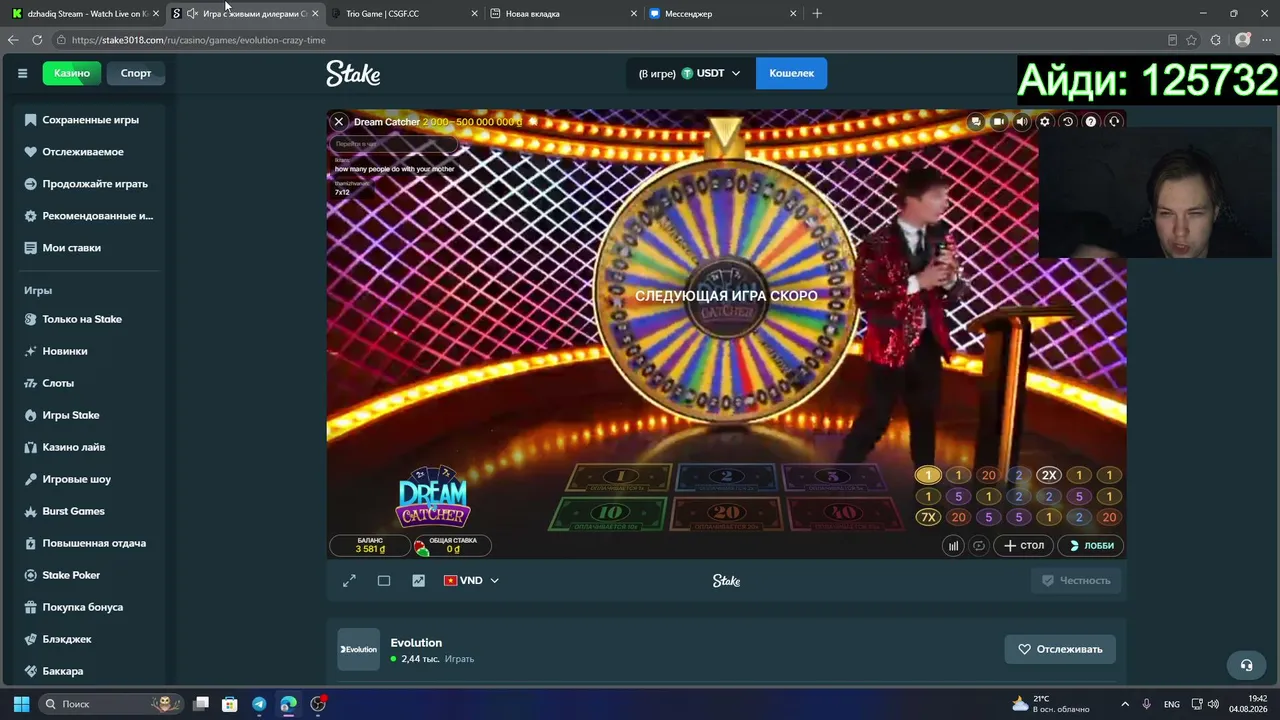Switch to Мессенджер browser tab
The image size is (1280, 720).
pyautogui.click(x=723, y=14)
